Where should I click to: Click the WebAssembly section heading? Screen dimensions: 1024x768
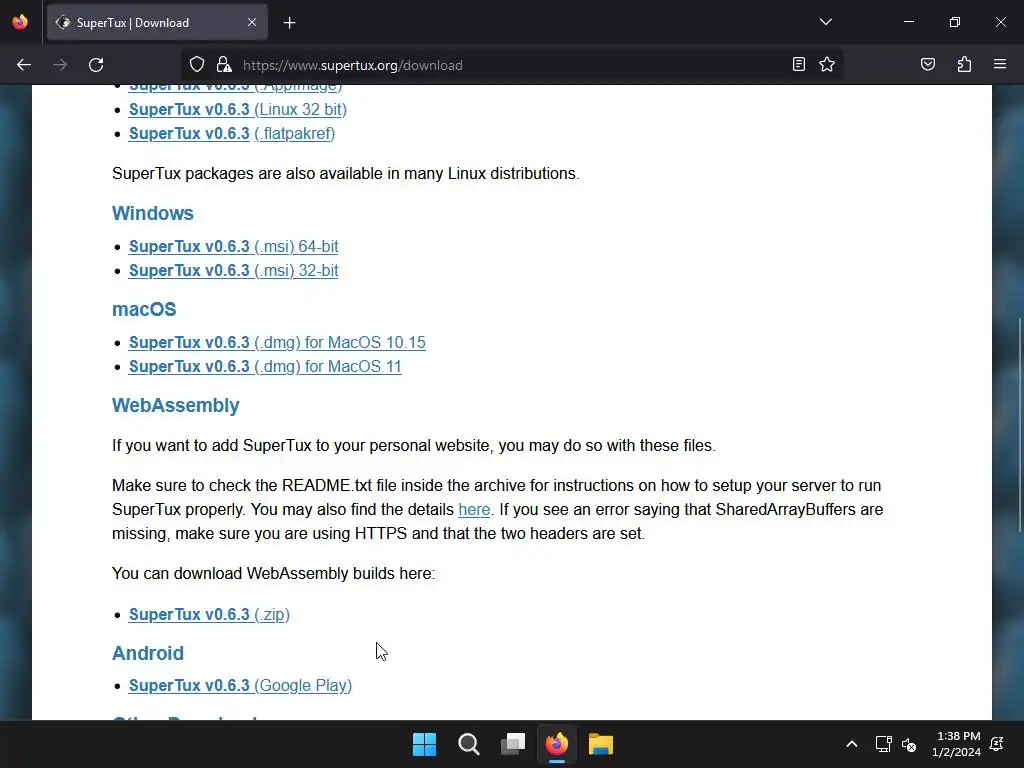tap(176, 405)
